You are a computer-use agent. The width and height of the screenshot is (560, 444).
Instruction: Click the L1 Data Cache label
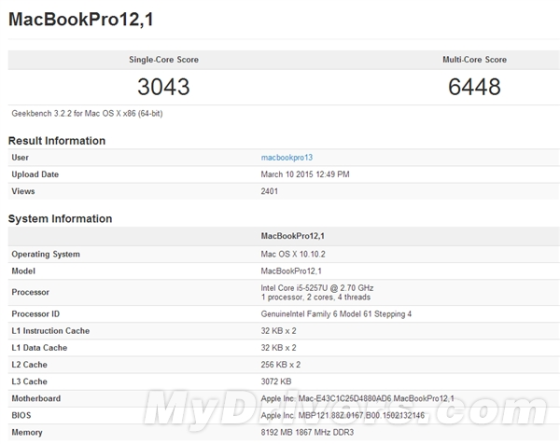(39, 348)
